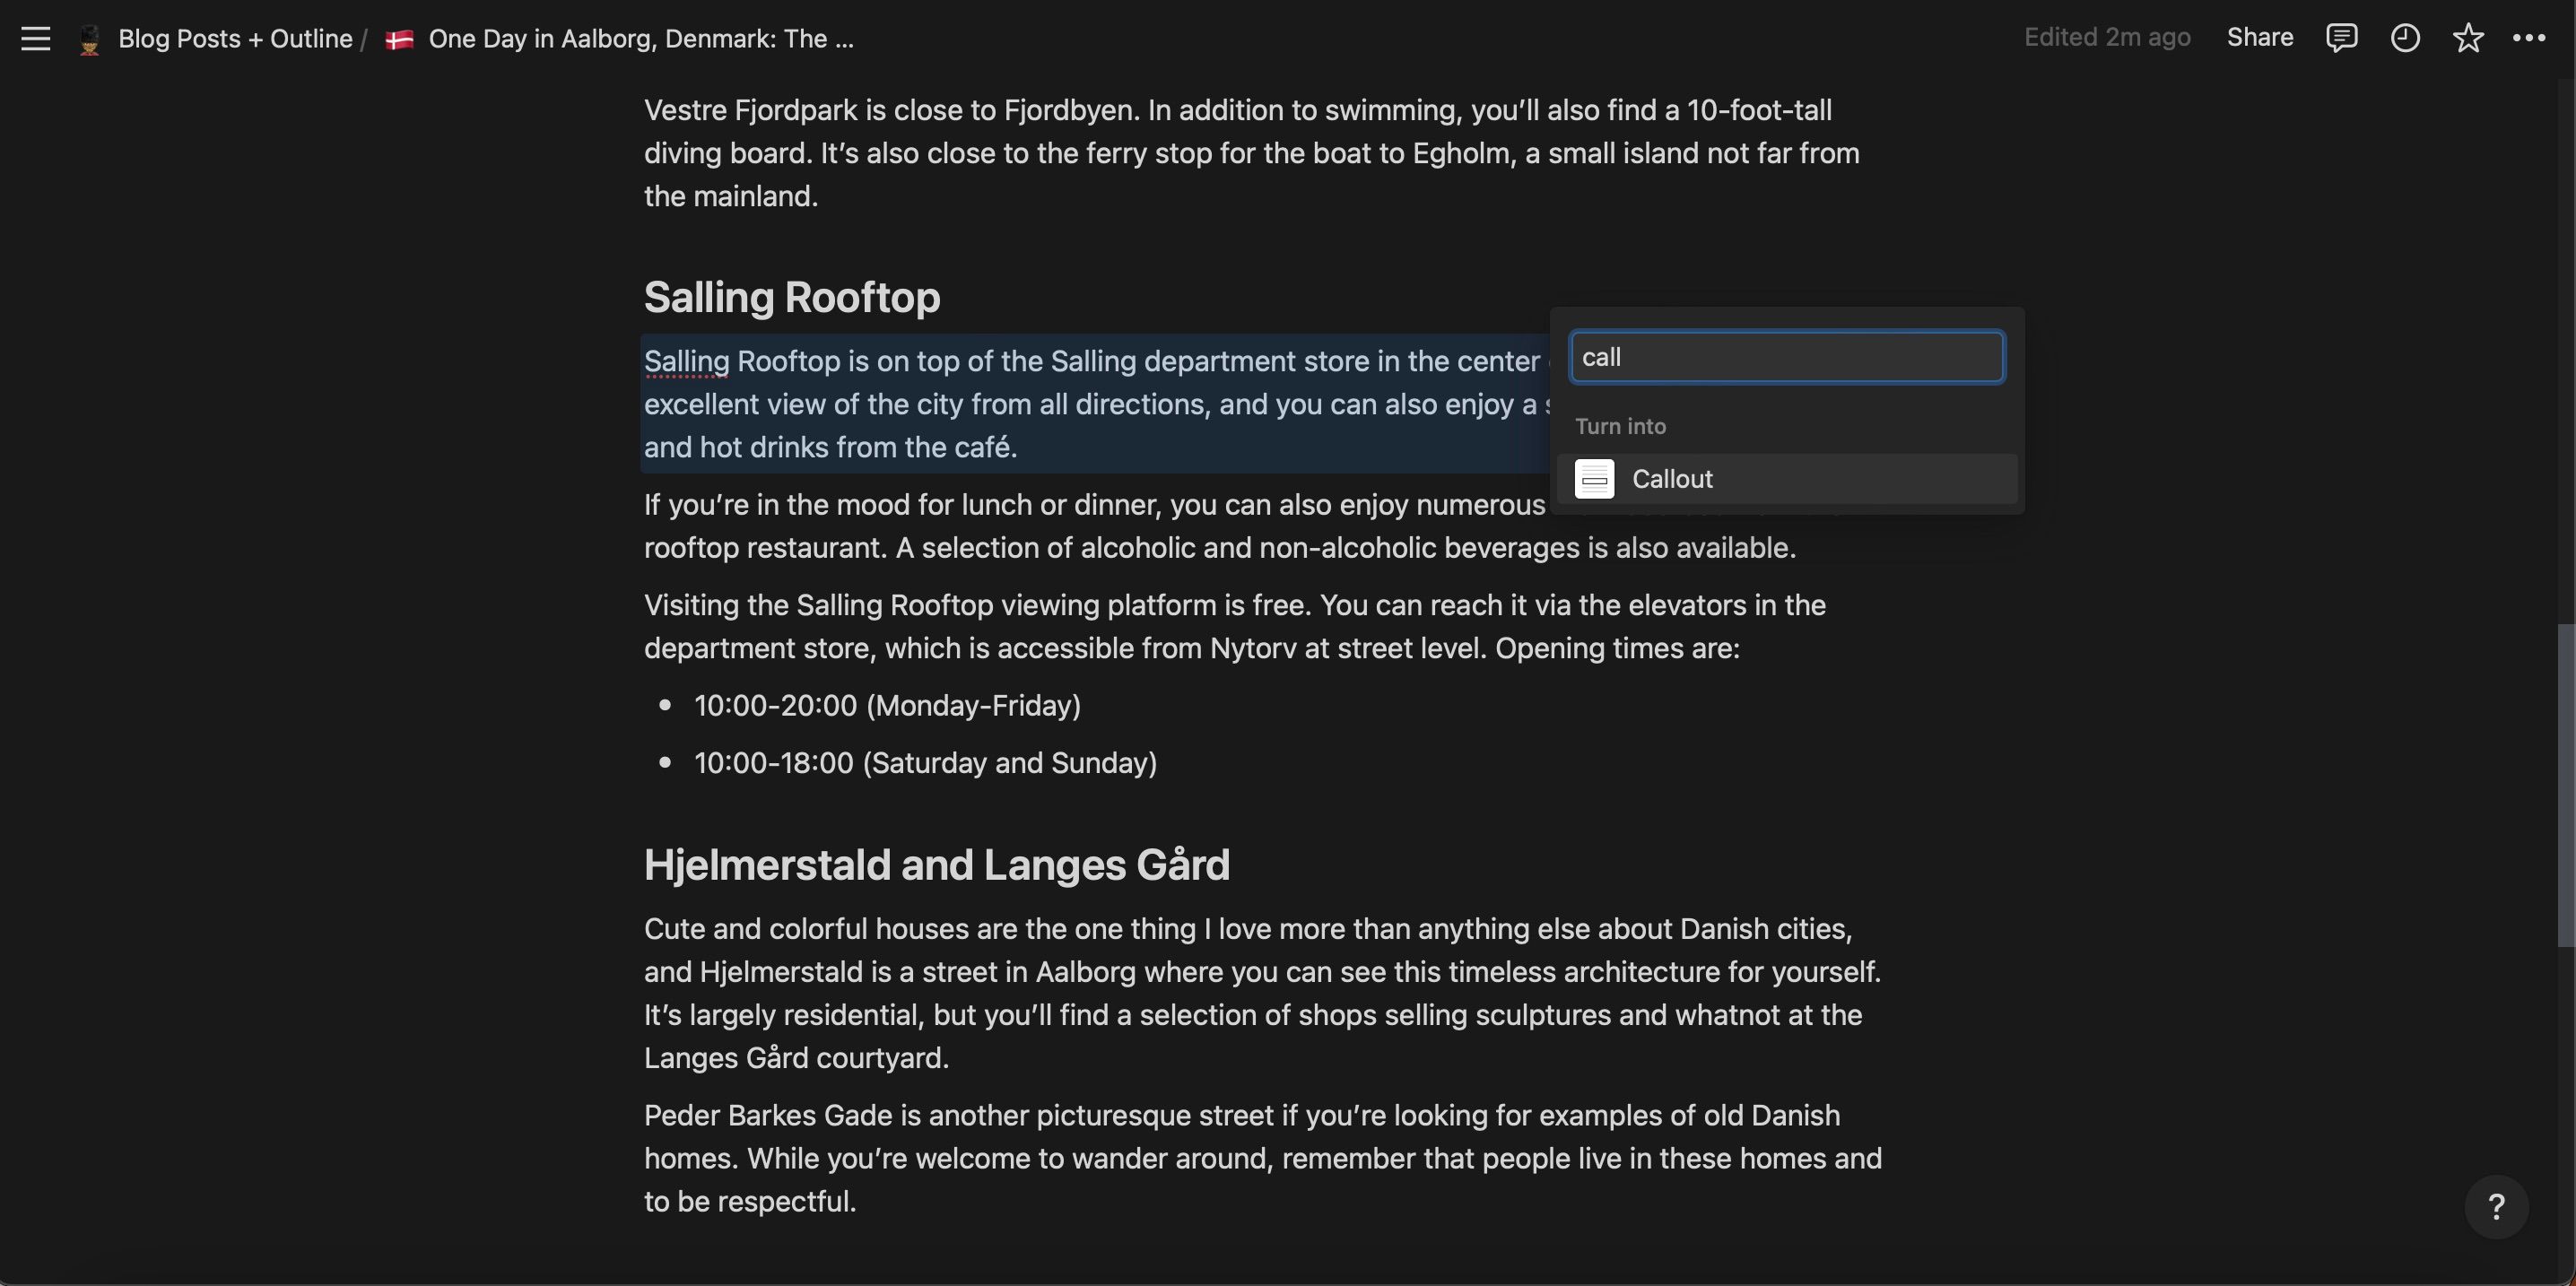Open Blog Posts + Outline breadcrumb
This screenshot has width=2576, height=1286.
tap(235, 39)
